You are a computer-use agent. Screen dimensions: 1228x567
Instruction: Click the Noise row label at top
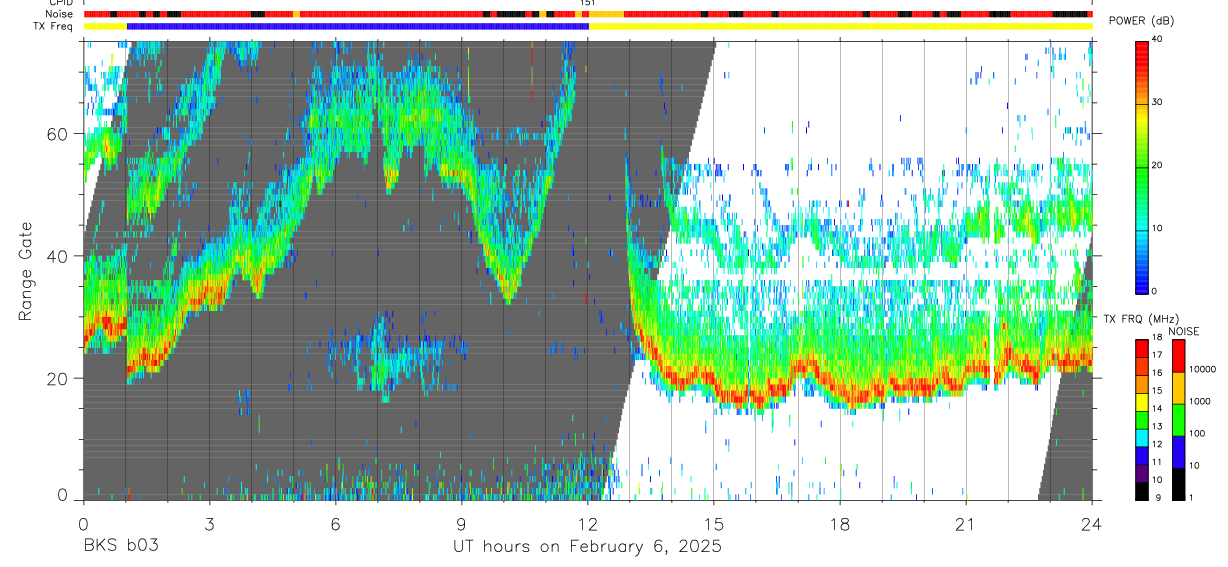pyautogui.click(x=59, y=14)
